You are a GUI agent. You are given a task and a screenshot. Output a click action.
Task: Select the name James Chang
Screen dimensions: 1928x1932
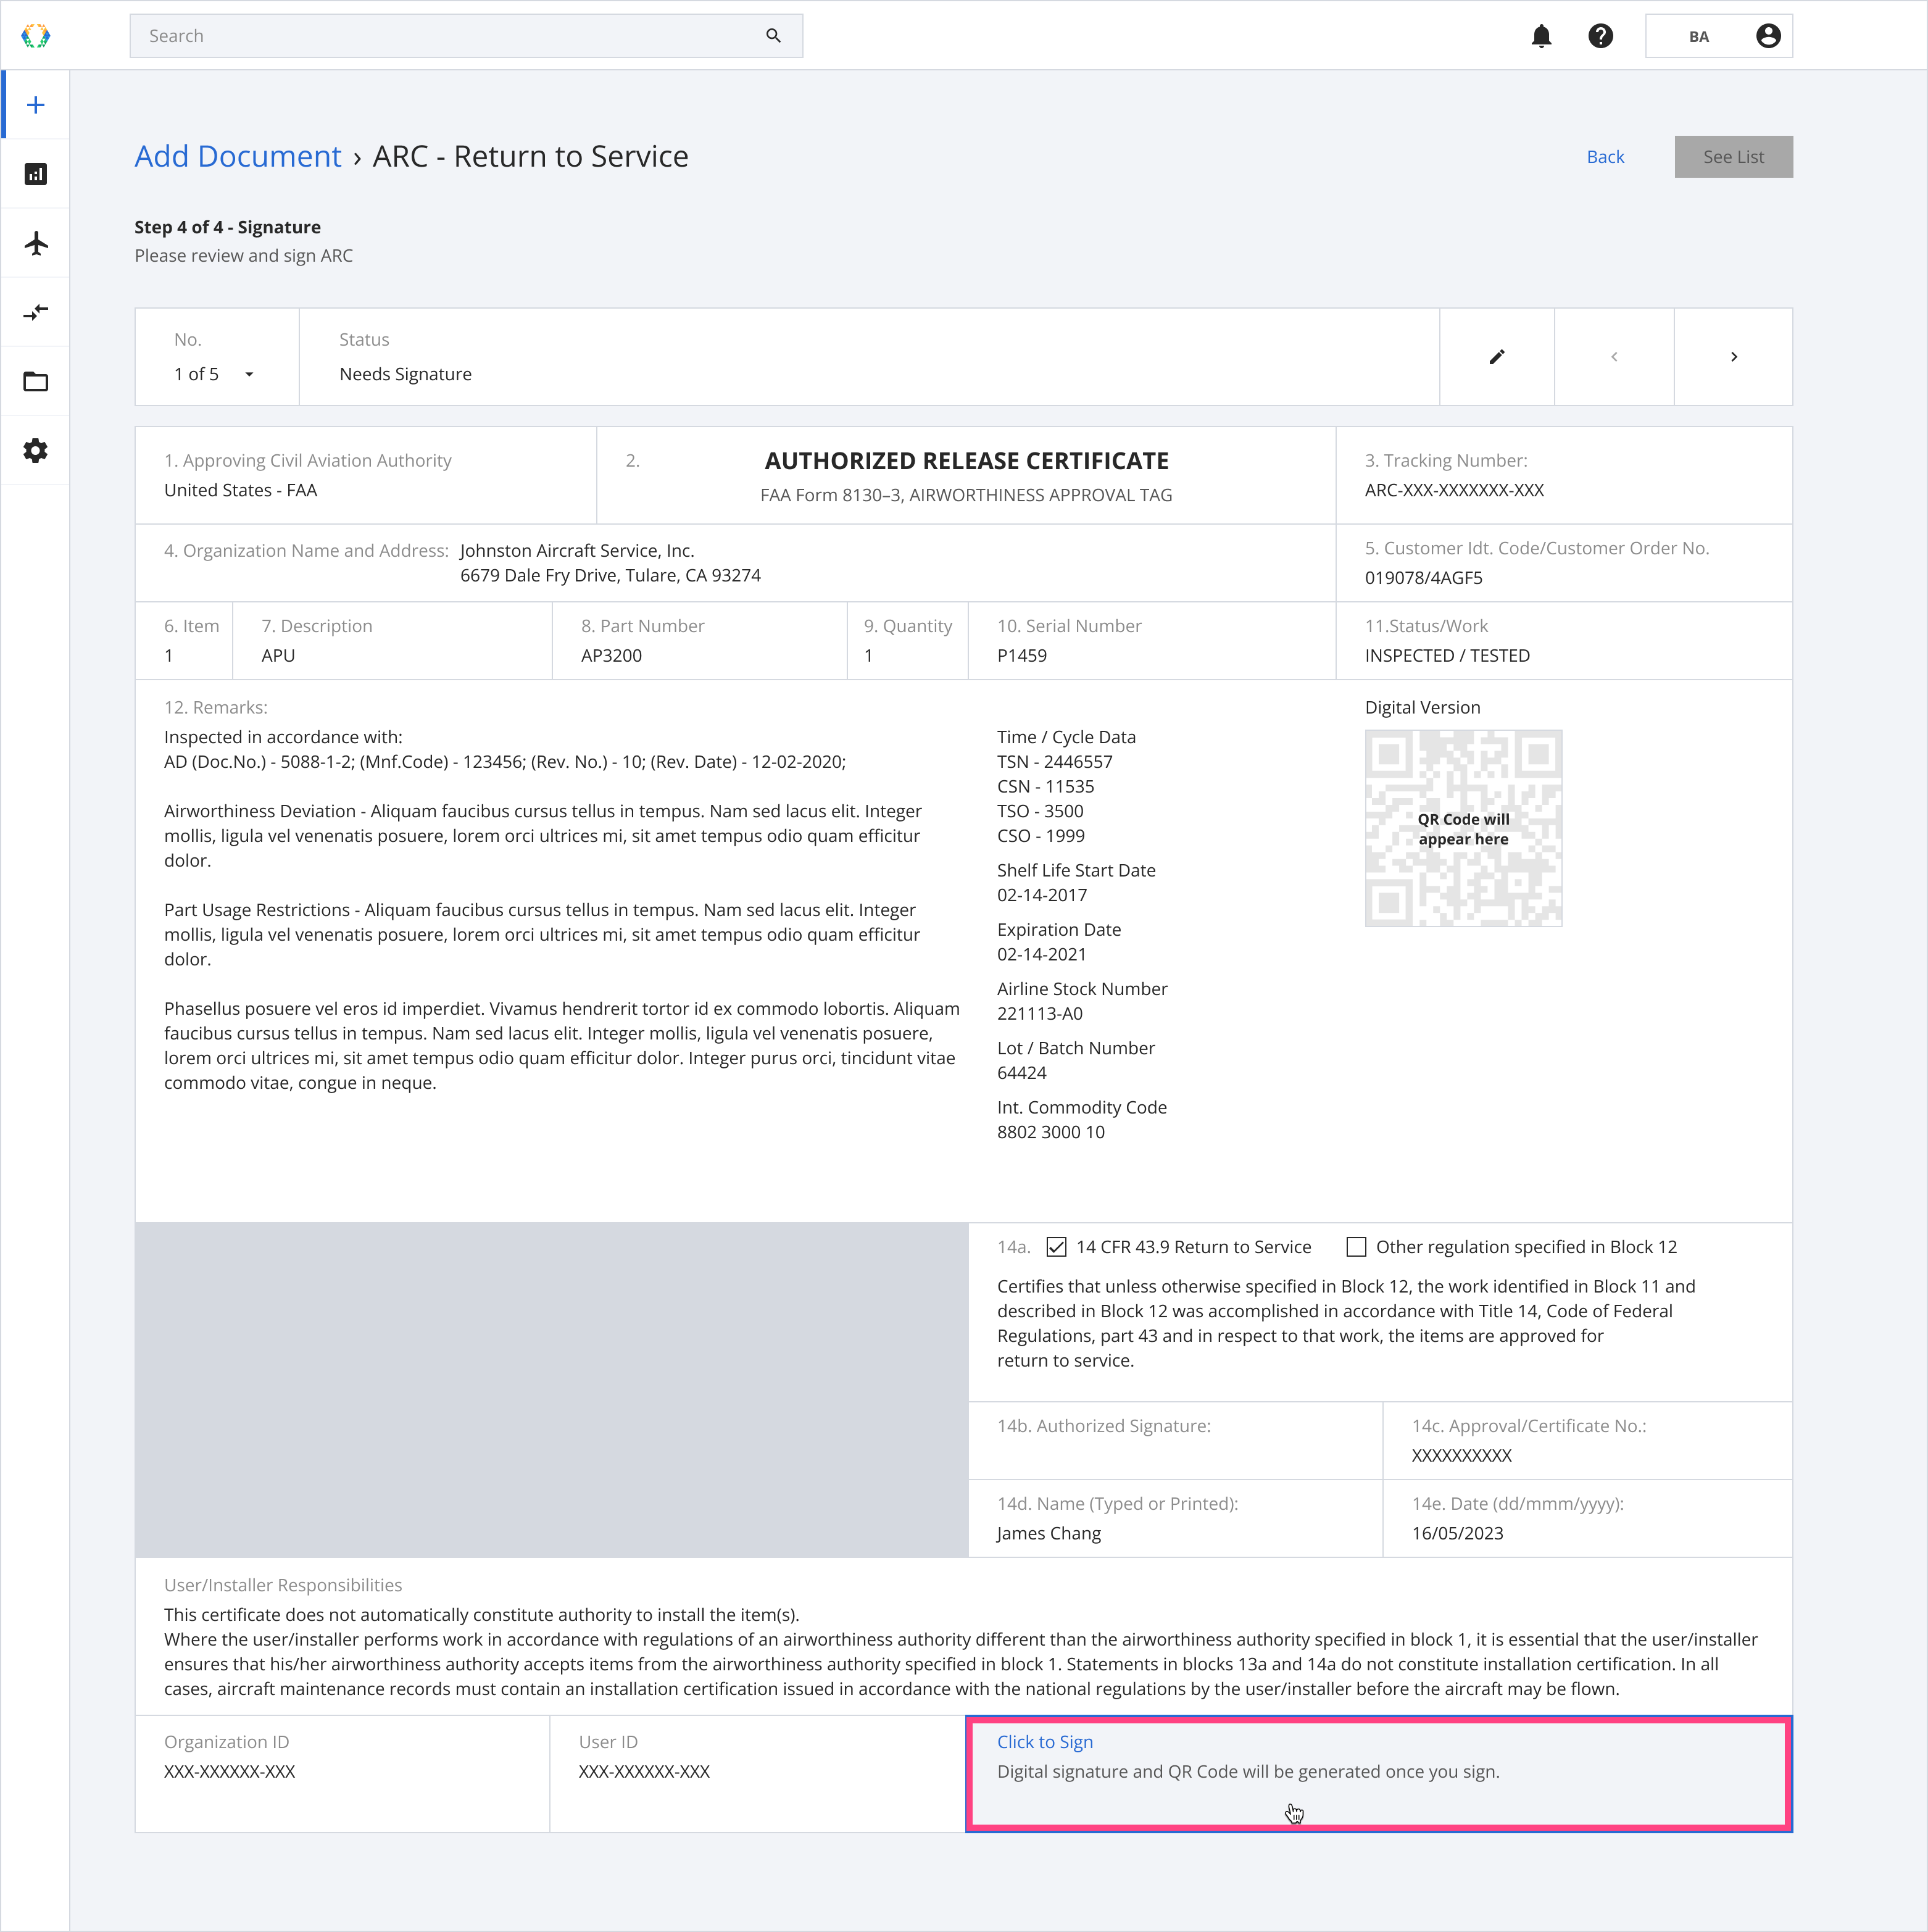pos(1048,1534)
